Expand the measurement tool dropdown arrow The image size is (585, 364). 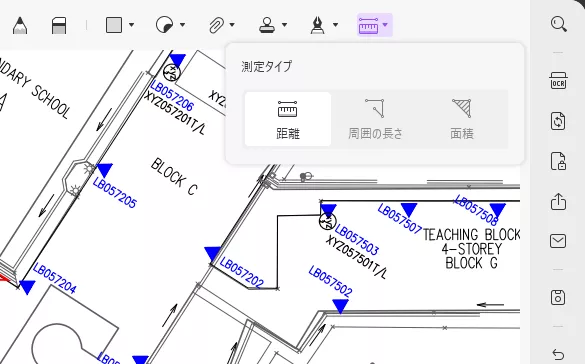click(385, 25)
